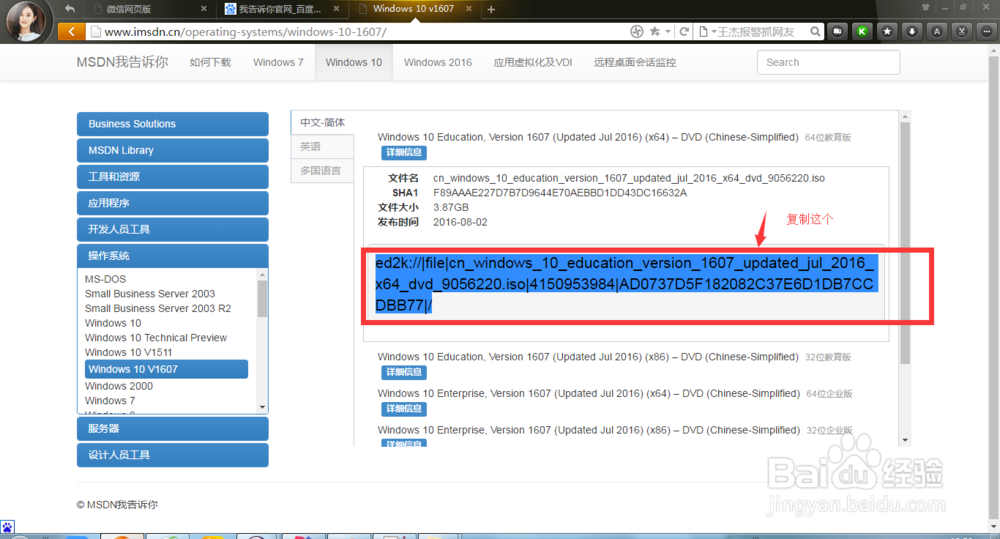Click the undo arrow beside the profile avatar
The image size is (1000, 539).
pyautogui.click(x=70, y=9)
